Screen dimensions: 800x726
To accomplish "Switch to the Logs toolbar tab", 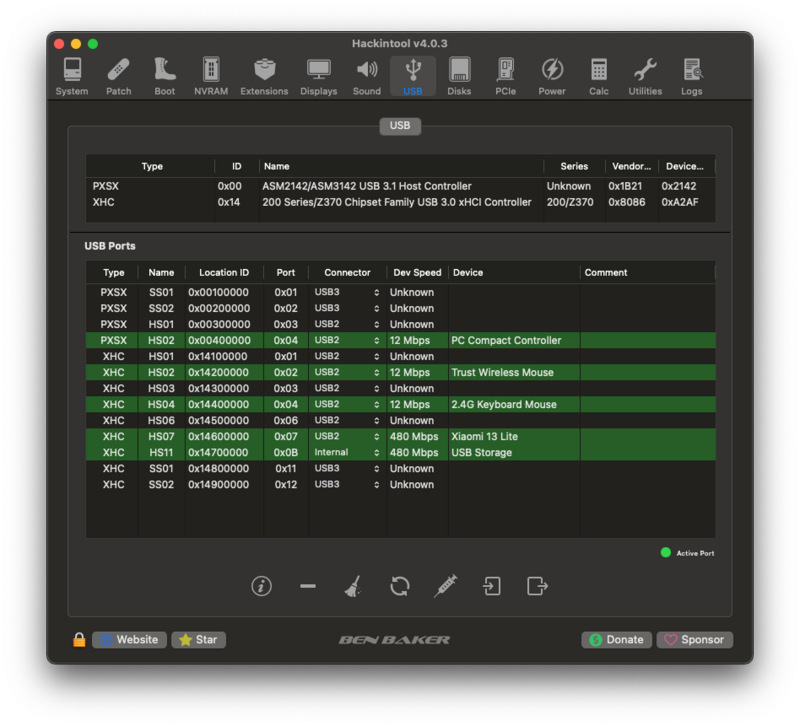I will point(692,77).
